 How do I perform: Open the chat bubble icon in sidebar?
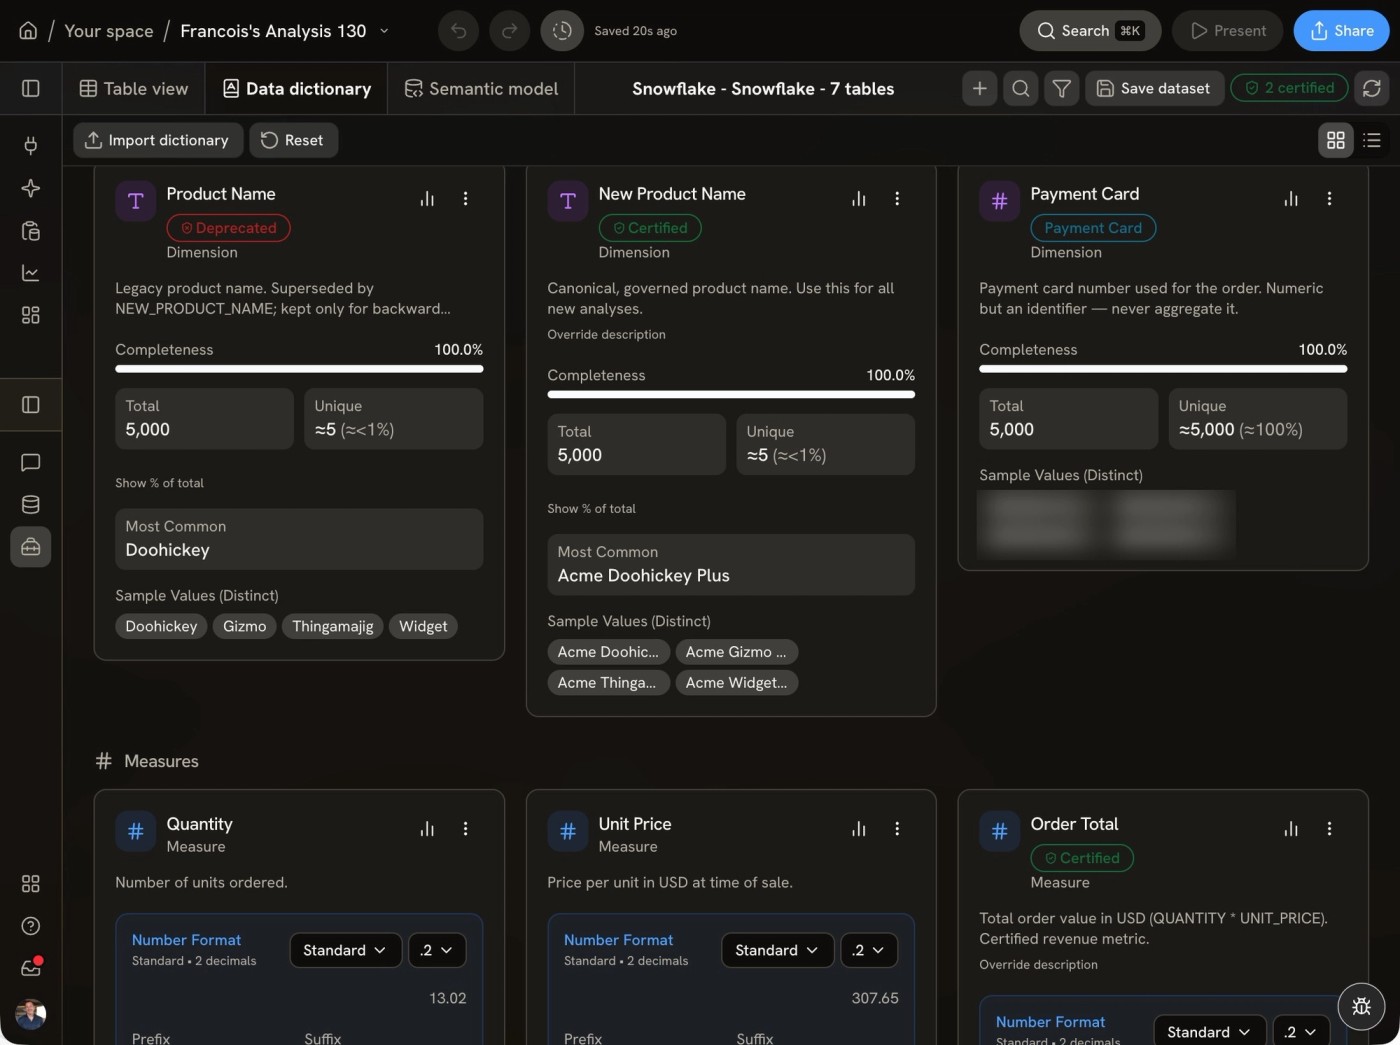(x=31, y=463)
